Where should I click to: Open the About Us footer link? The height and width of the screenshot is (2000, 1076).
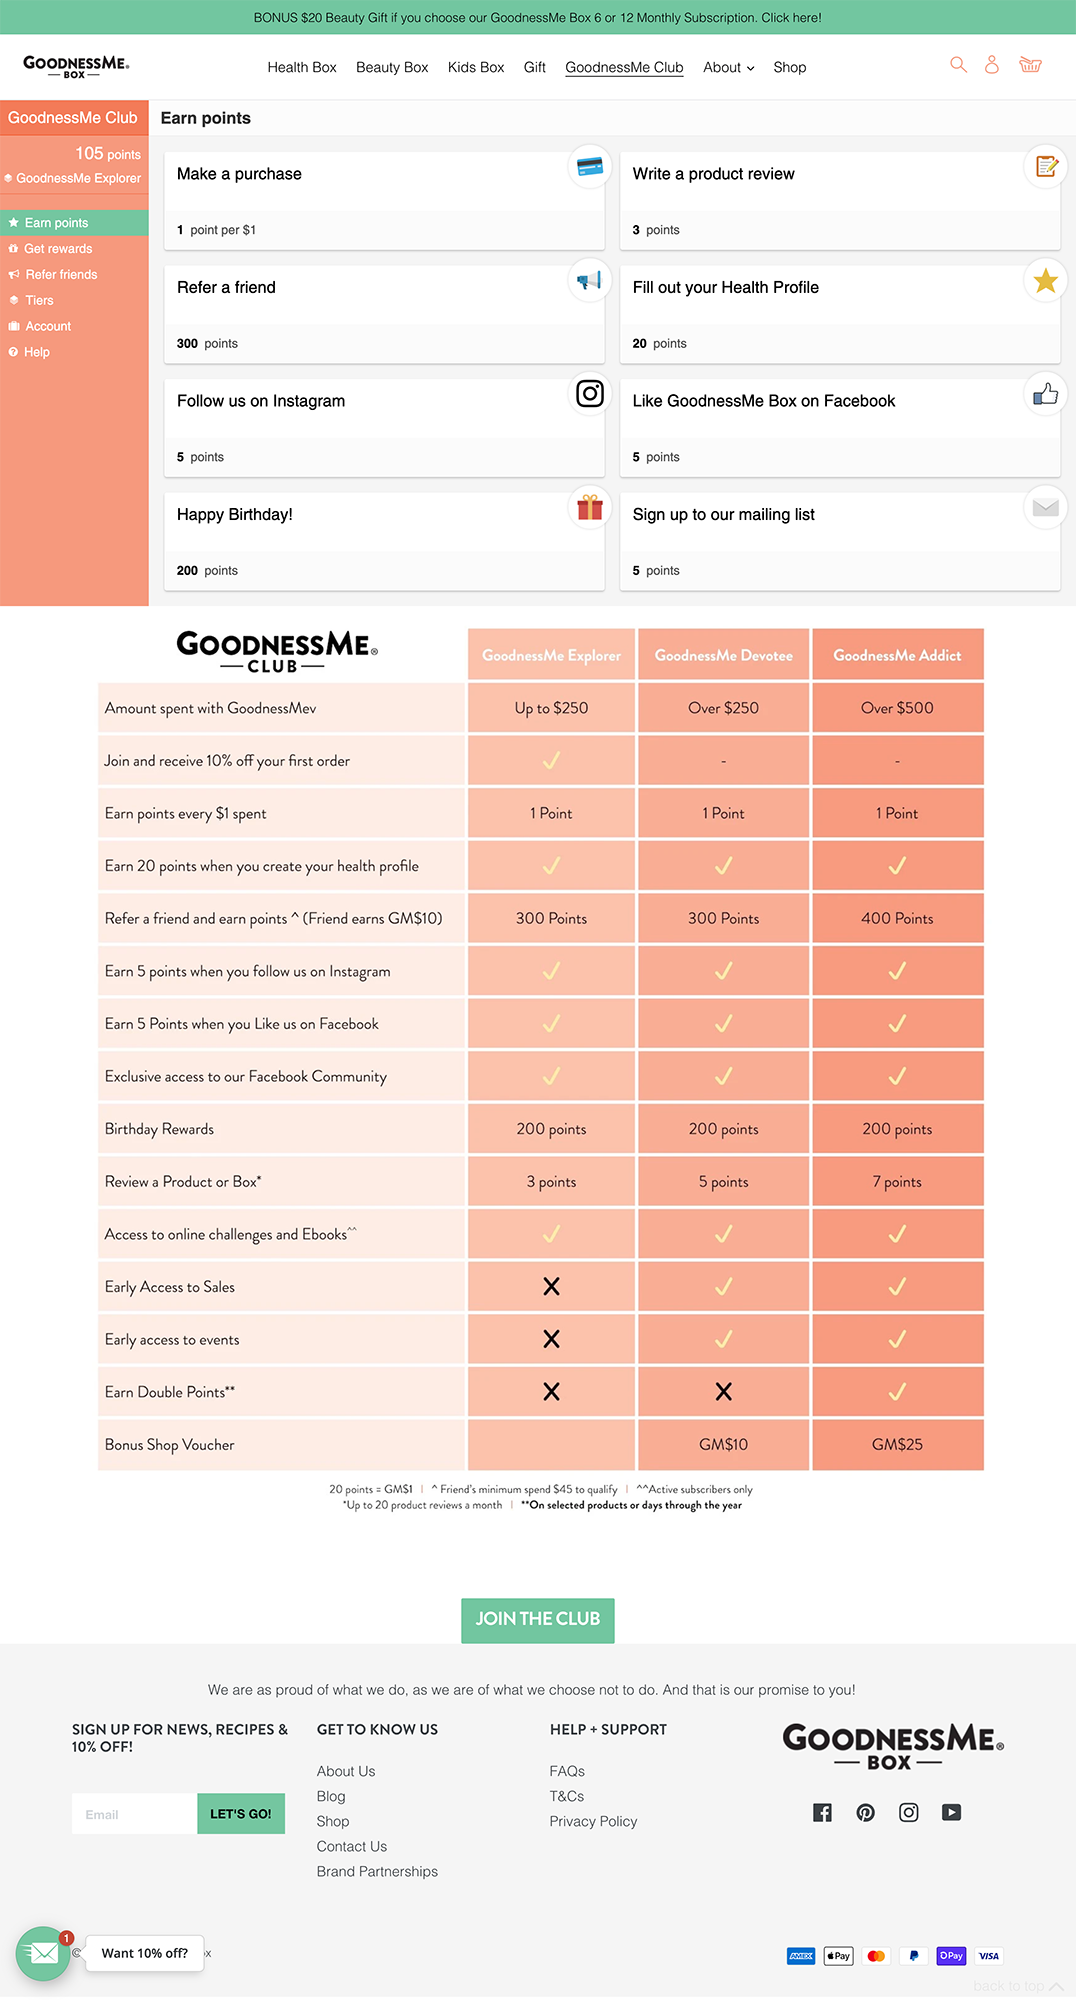[346, 1771]
